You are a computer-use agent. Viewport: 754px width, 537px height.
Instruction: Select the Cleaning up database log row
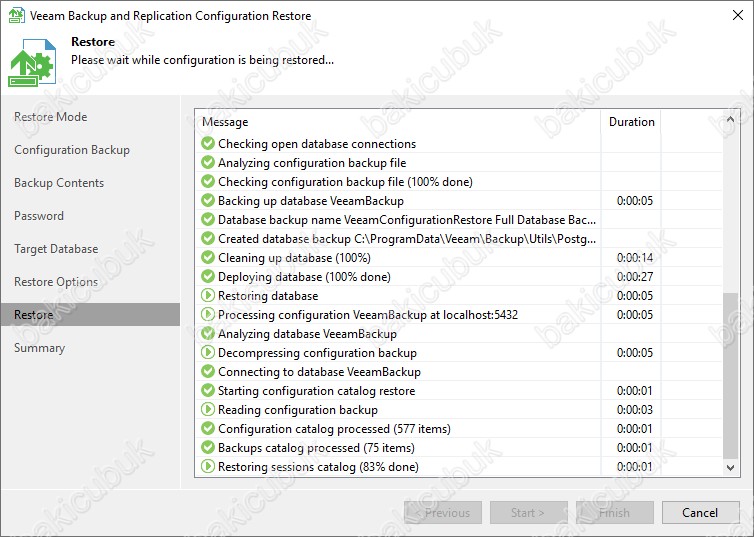pos(400,258)
